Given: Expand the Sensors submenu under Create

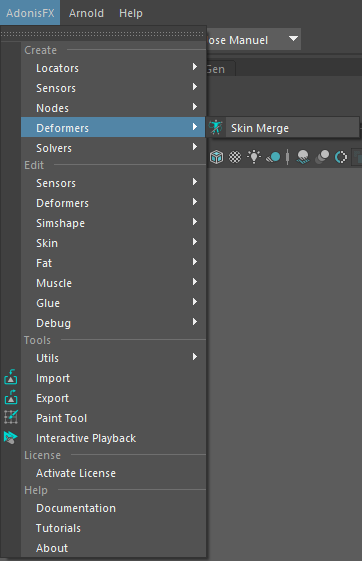Looking at the screenshot, I should click(x=113, y=88).
